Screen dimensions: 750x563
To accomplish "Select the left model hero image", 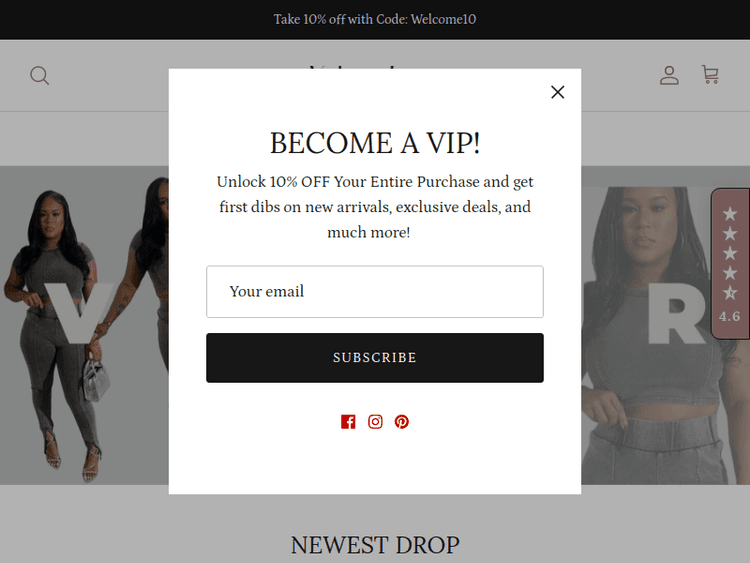I will [x=84, y=325].
